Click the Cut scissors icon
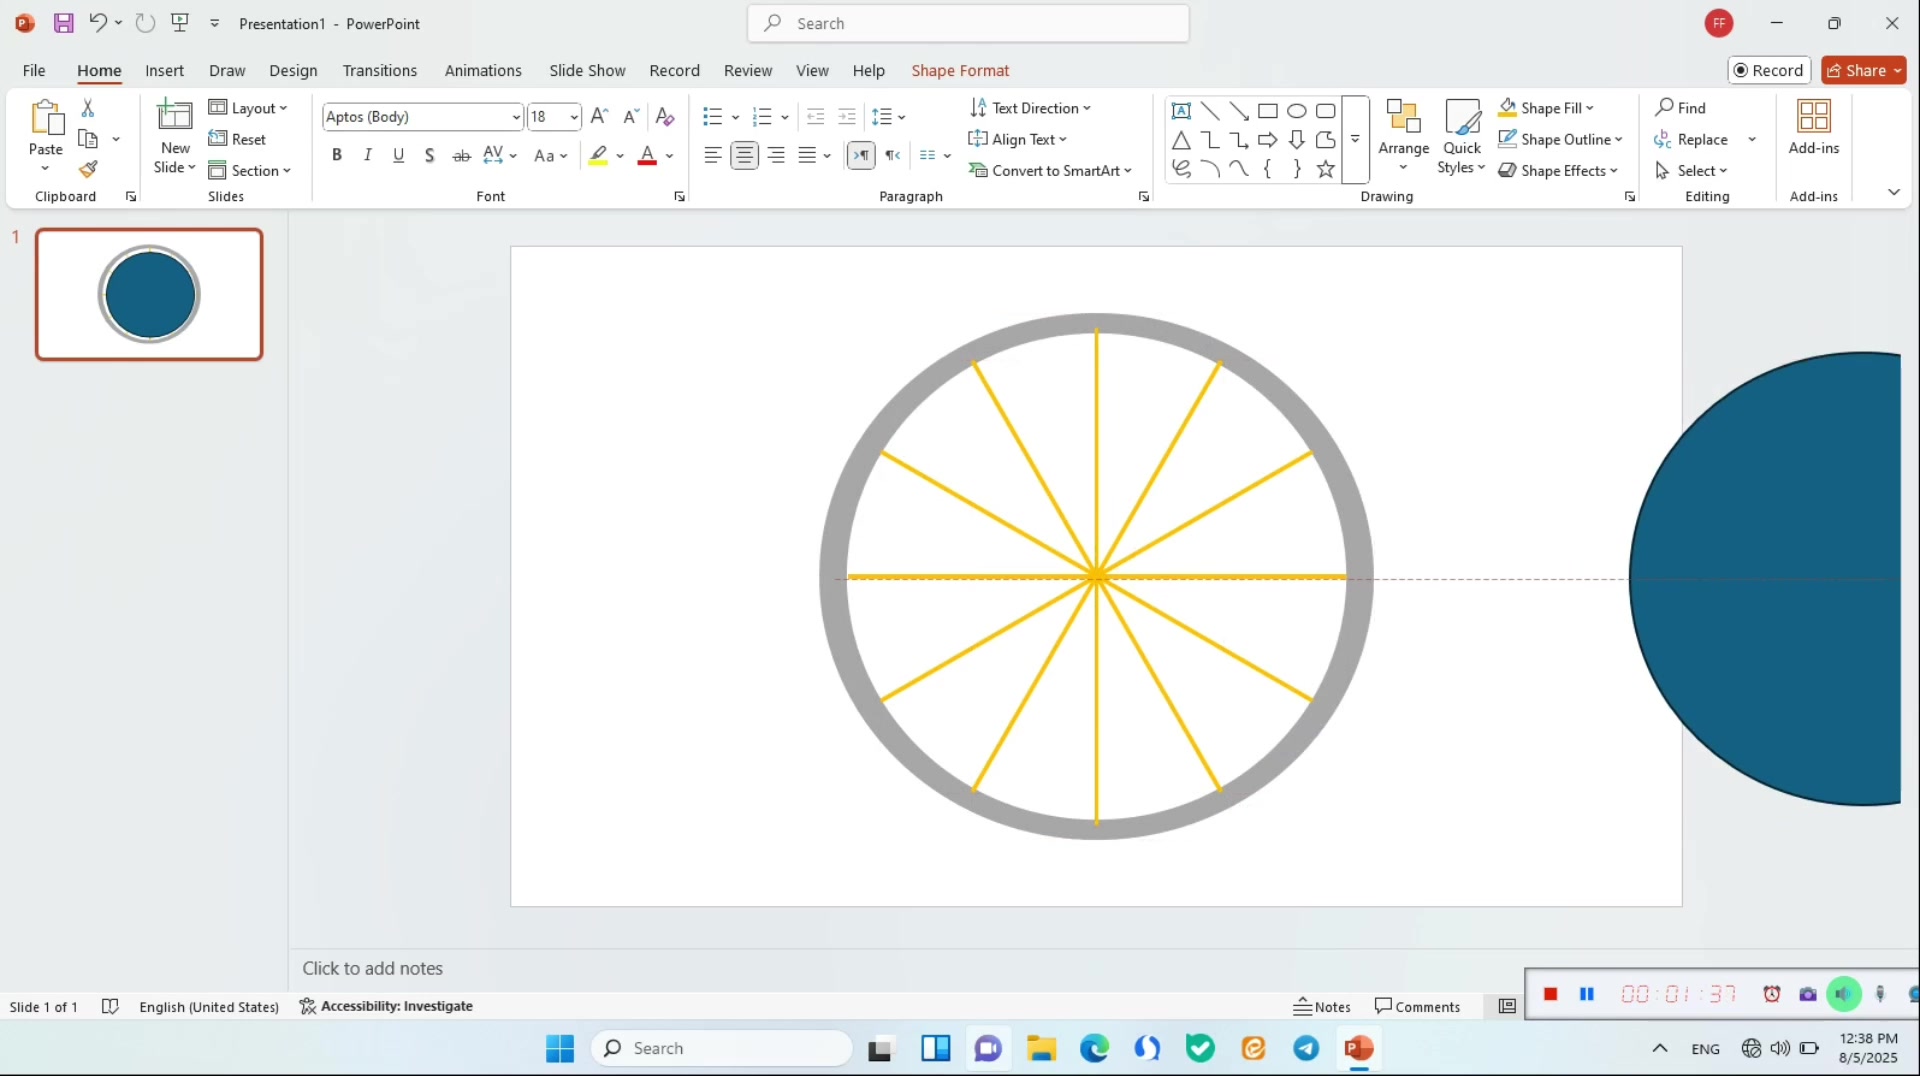Viewport: 1920px width, 1076px height. [x=88, y=108]
